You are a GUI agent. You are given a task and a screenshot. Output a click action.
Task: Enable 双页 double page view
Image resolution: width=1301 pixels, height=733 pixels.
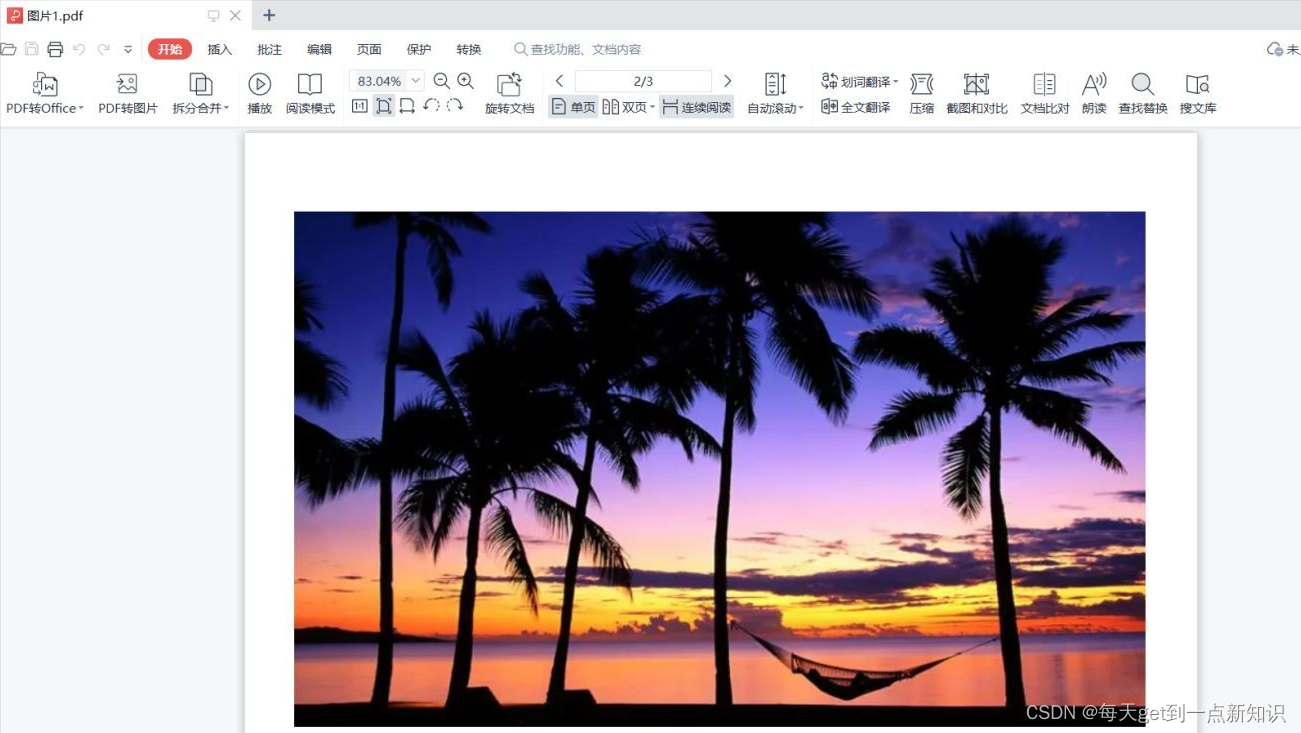coord(624,107)
